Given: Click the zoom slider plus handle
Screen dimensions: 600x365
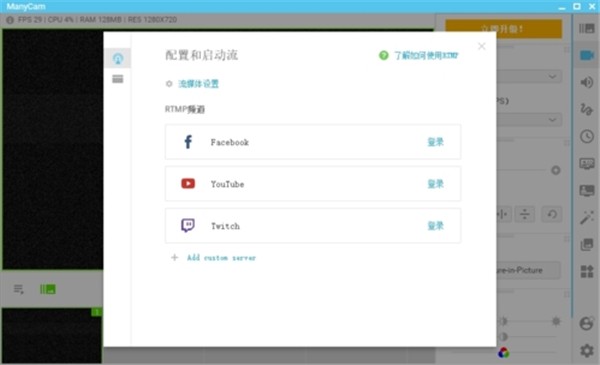Looking at the screenshot, I should click(556, 170).
